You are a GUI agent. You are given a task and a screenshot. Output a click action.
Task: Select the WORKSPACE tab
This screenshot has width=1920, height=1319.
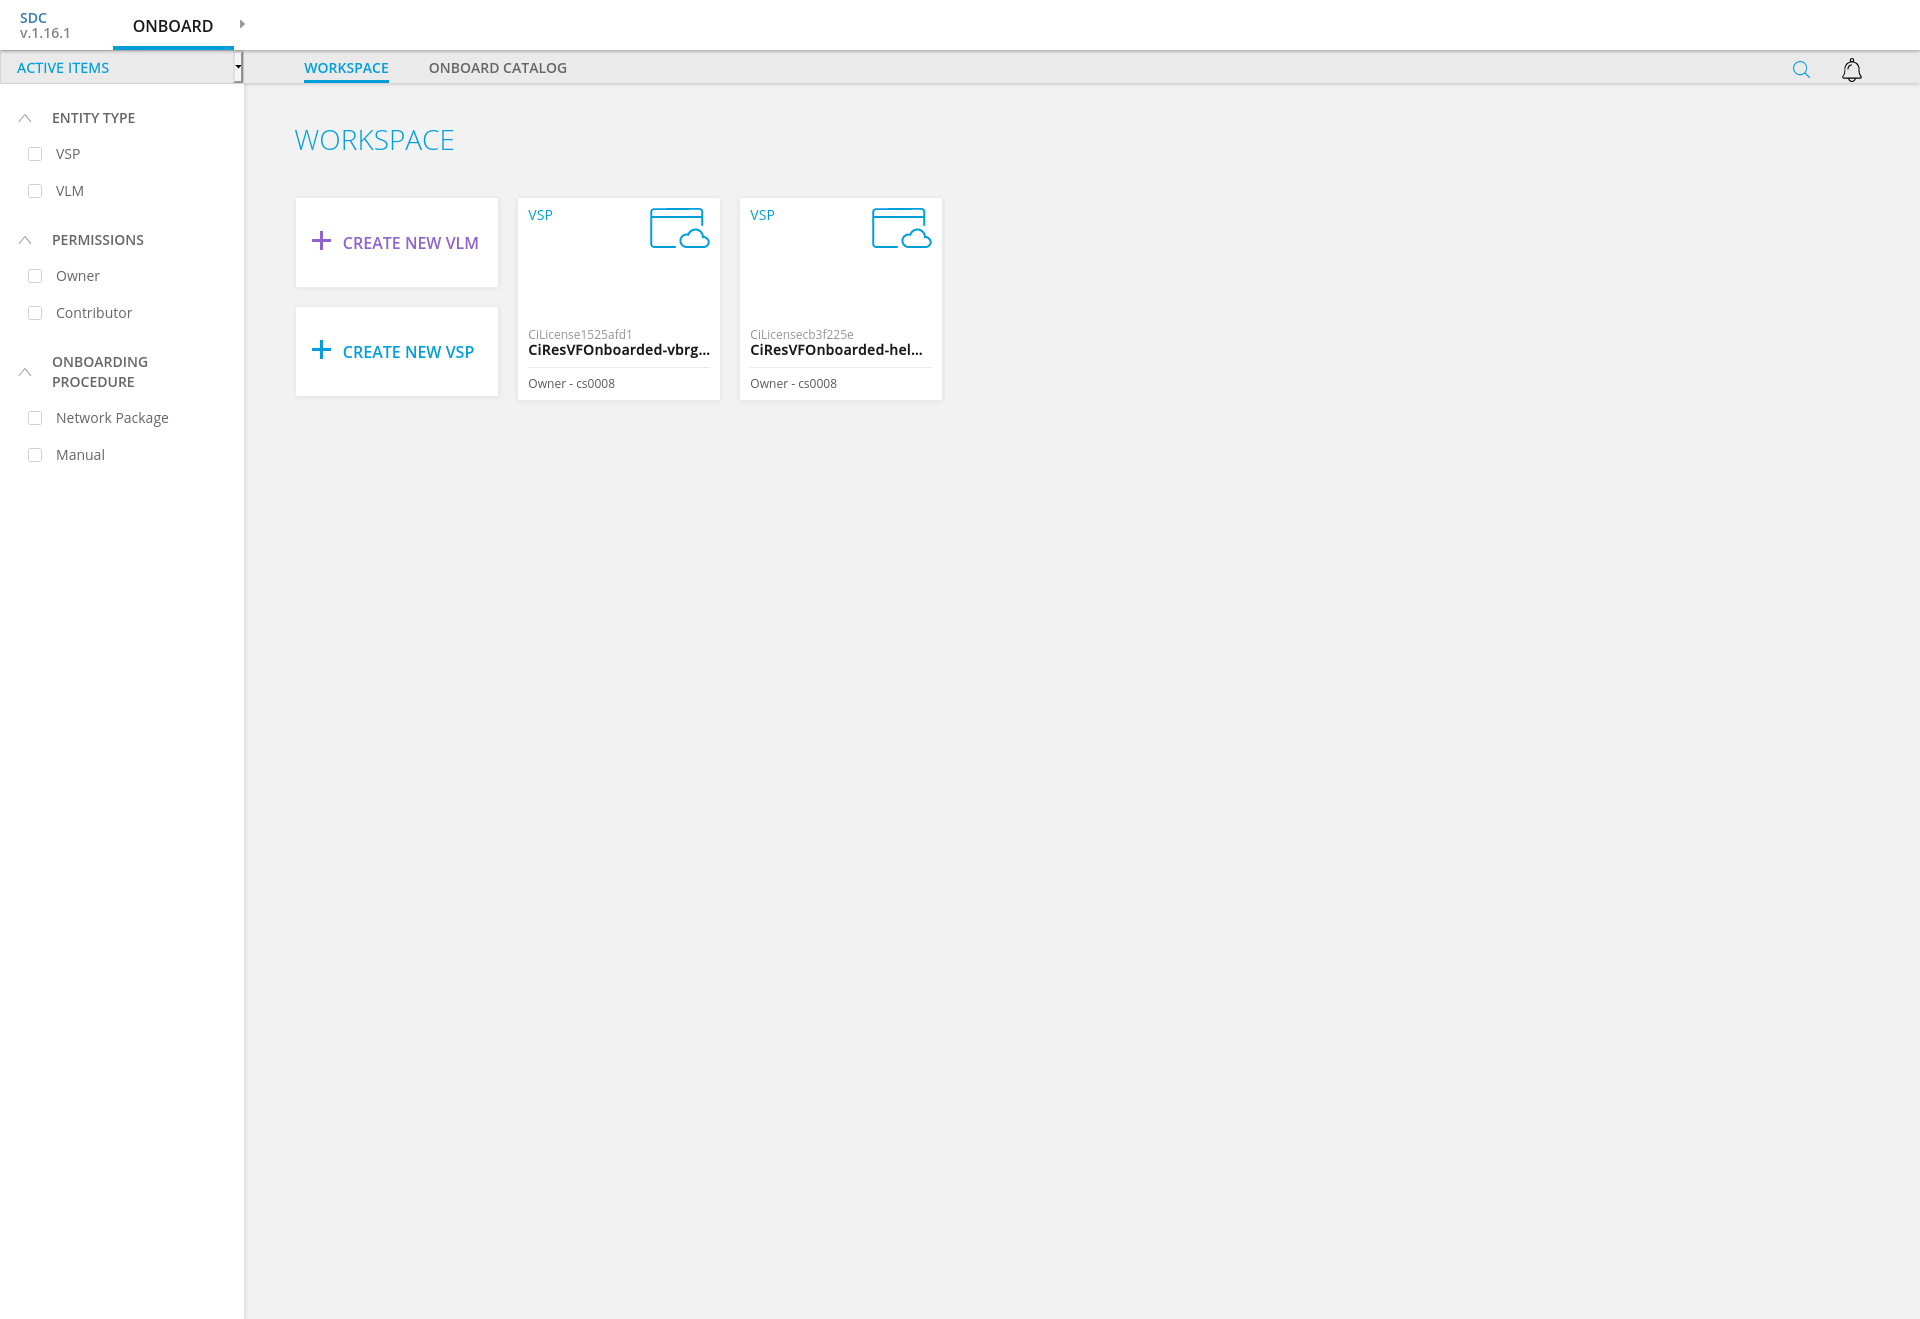point(346,68)
